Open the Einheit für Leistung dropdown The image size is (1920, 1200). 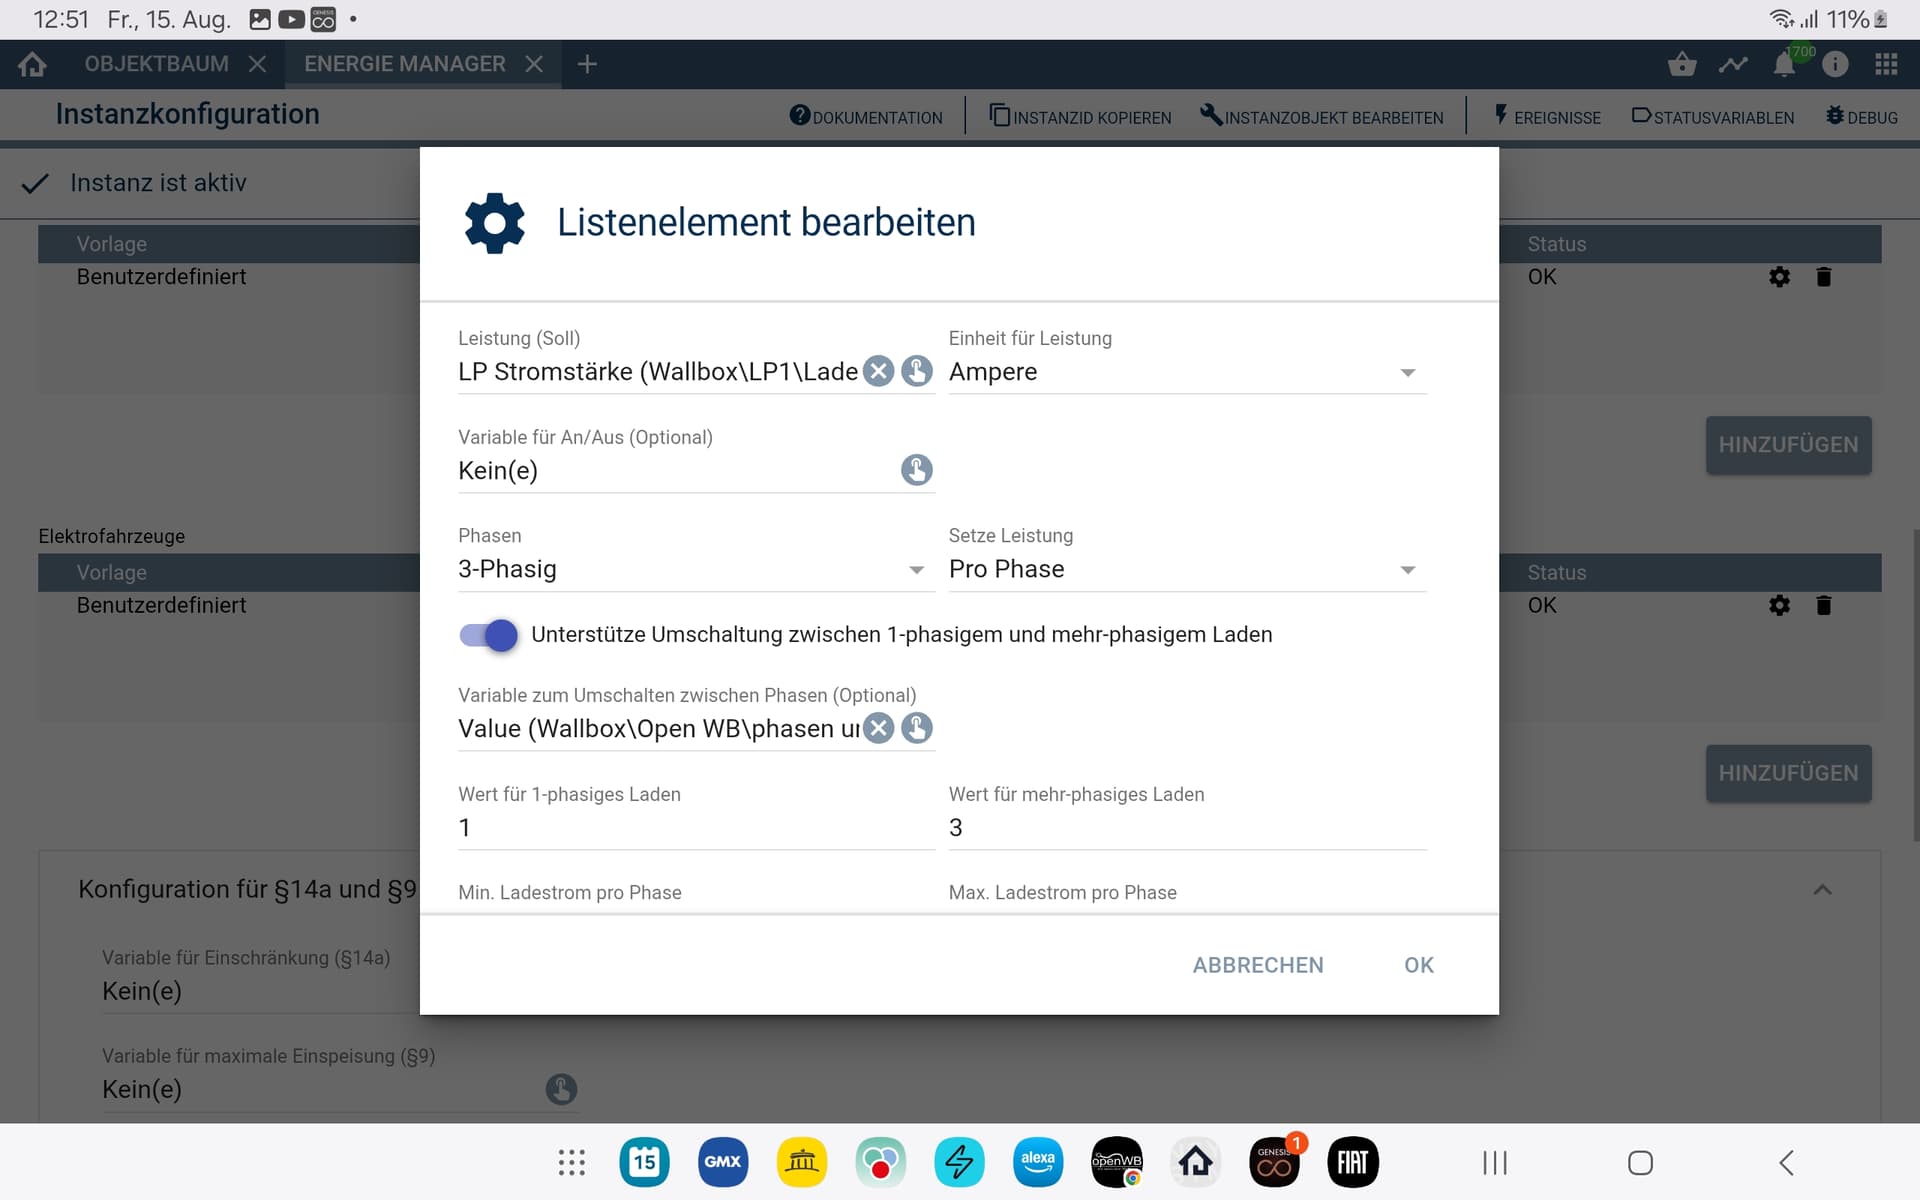[x=1186, y=372]
